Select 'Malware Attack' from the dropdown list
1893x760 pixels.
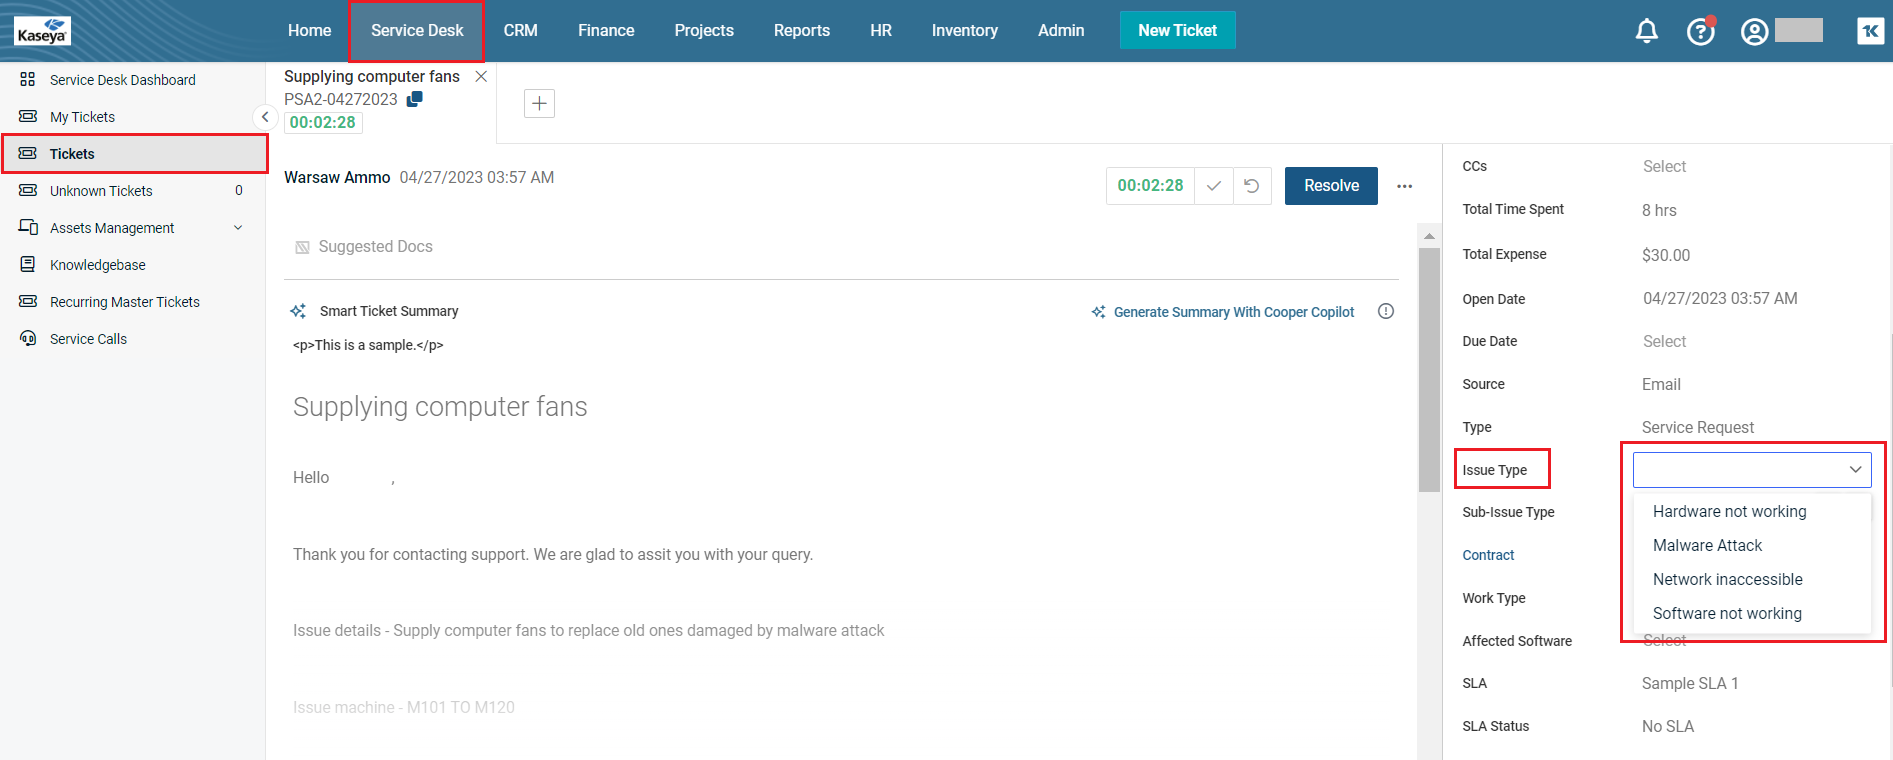(1707, 545)
